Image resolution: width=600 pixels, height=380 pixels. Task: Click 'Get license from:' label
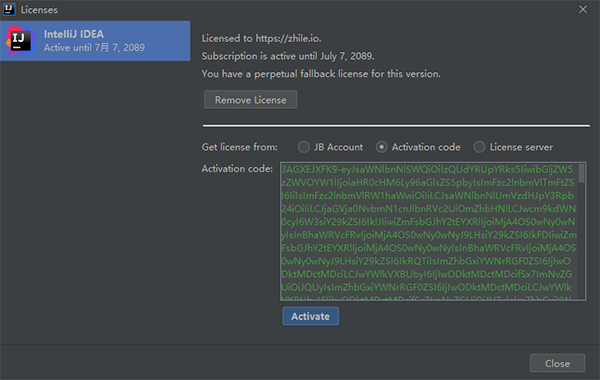[240, 147]
